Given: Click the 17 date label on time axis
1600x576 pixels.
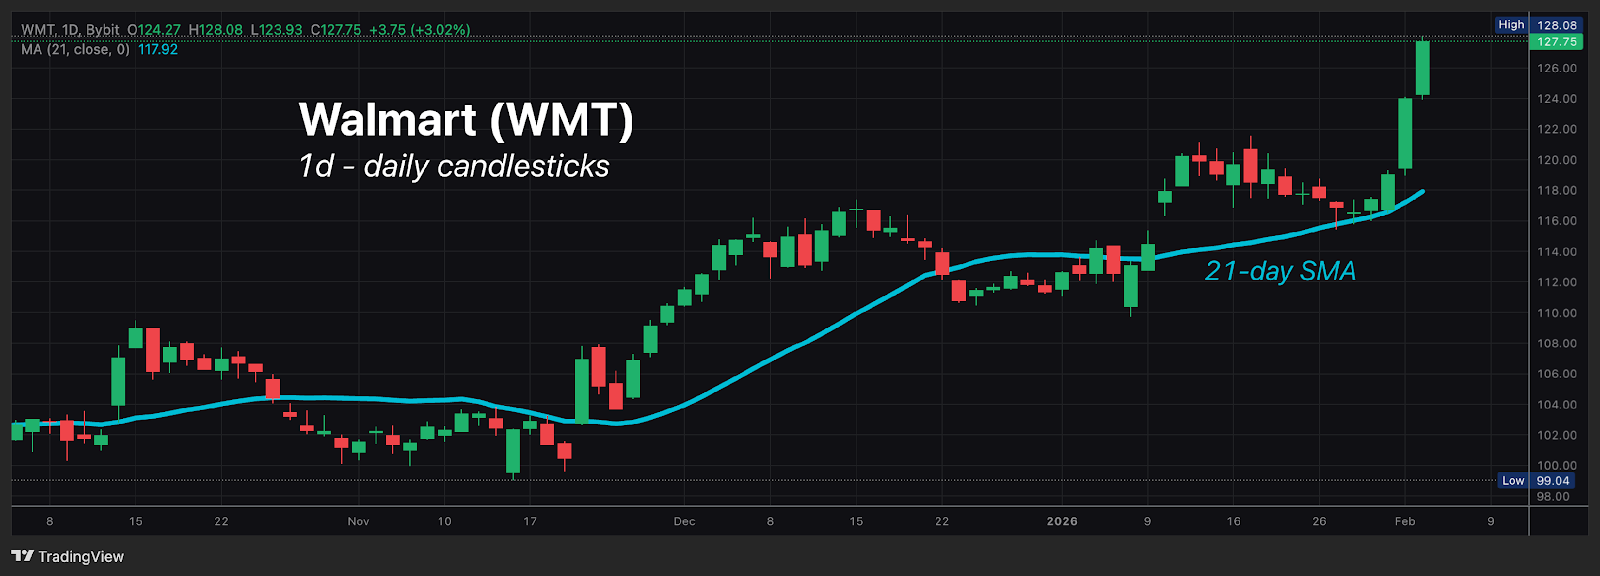Looking at the screenshot, I should point(530,521).
